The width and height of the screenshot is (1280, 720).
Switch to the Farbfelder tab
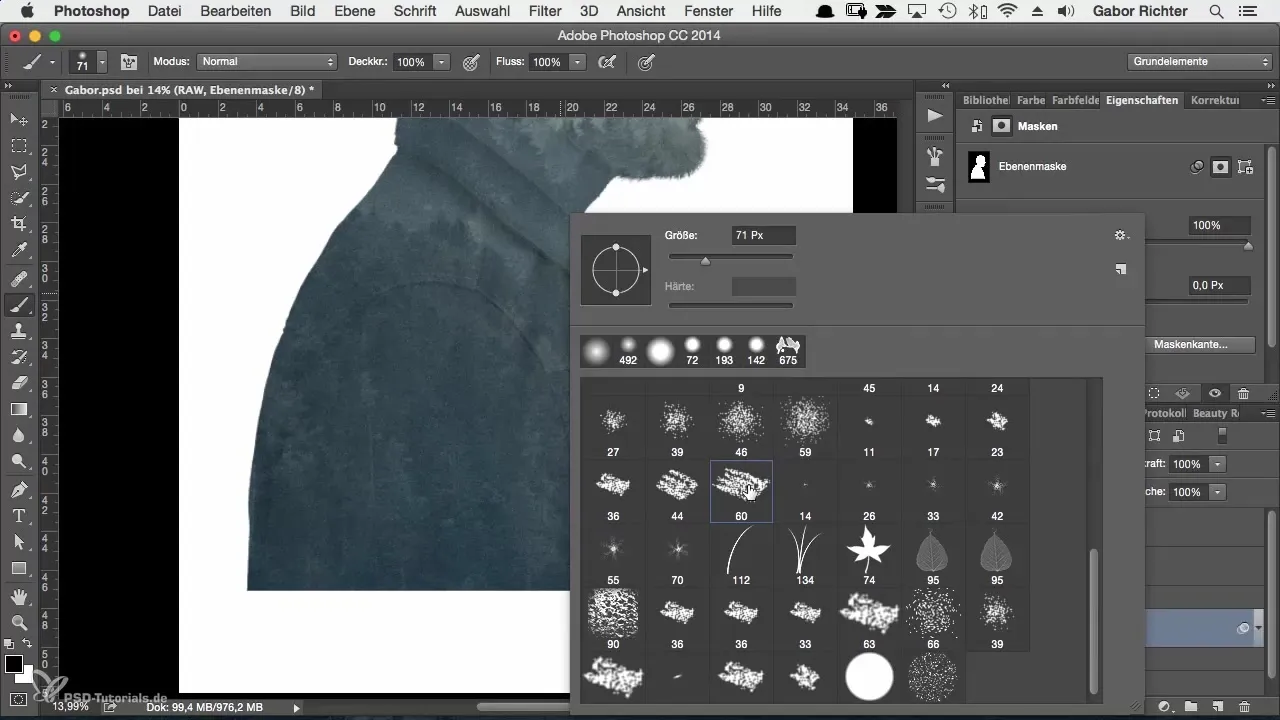(x=1075, y=100)
